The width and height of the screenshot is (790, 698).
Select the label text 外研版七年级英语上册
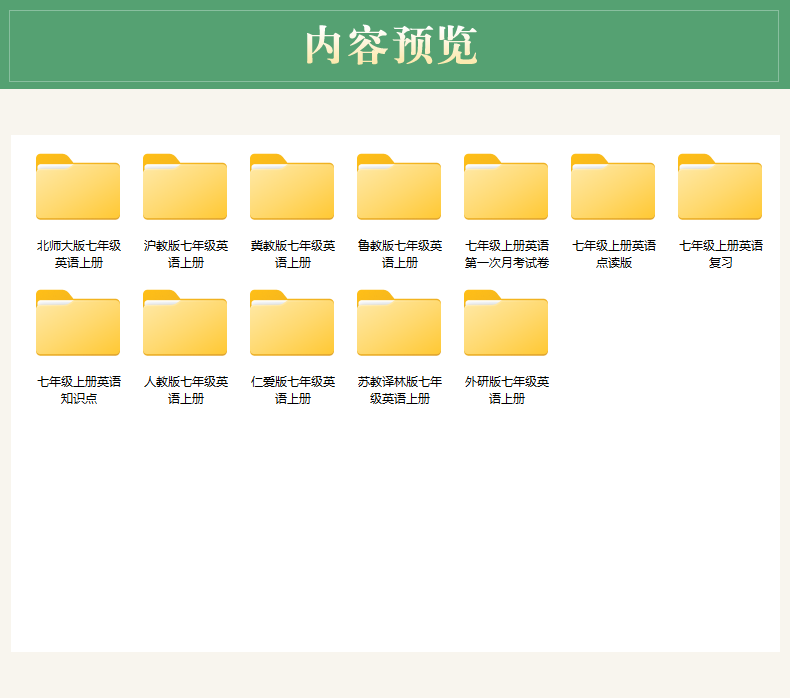(506, 390)
